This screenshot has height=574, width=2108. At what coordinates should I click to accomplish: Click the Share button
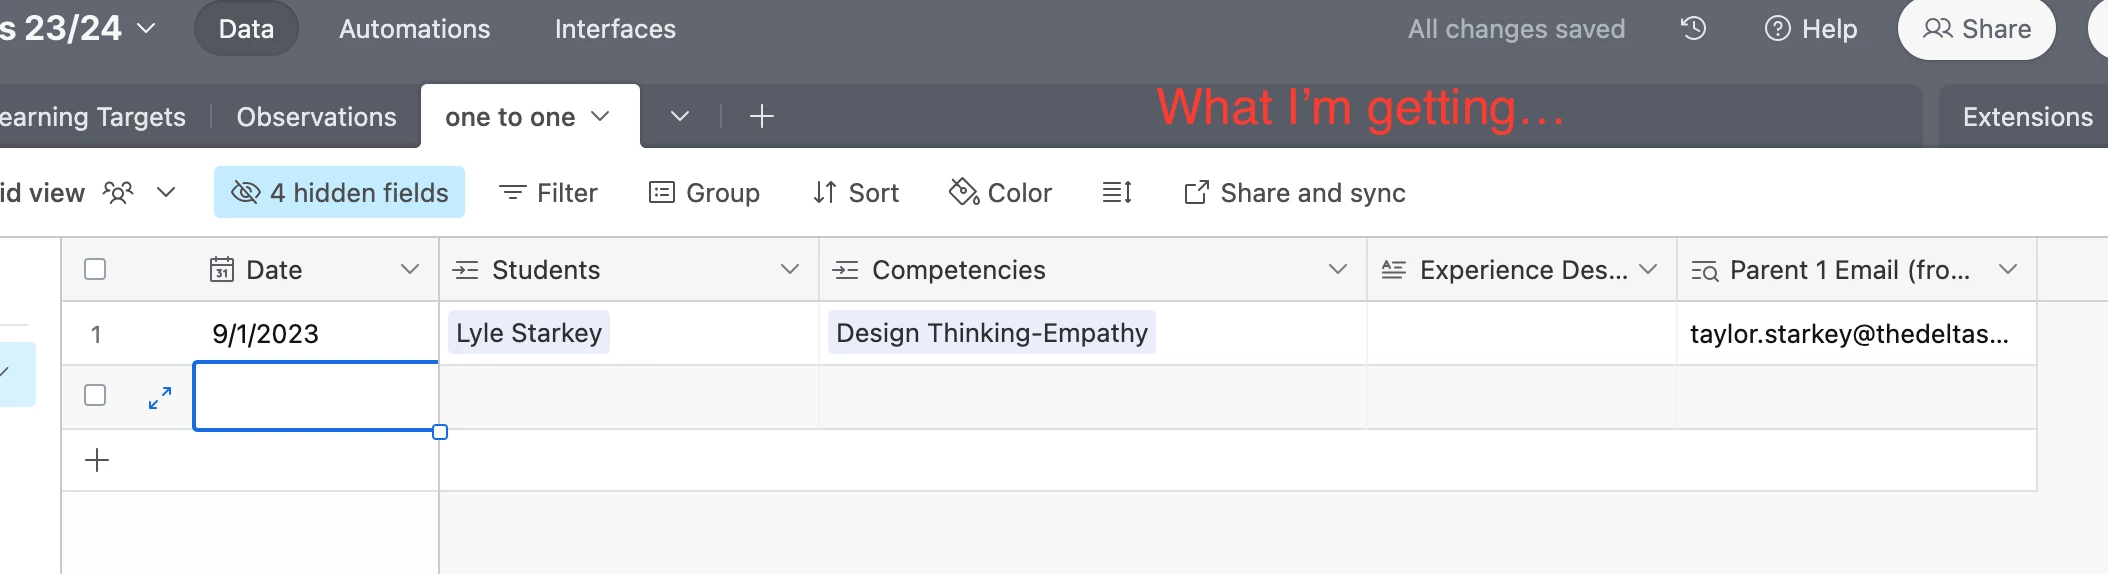tap(1976, 29)
